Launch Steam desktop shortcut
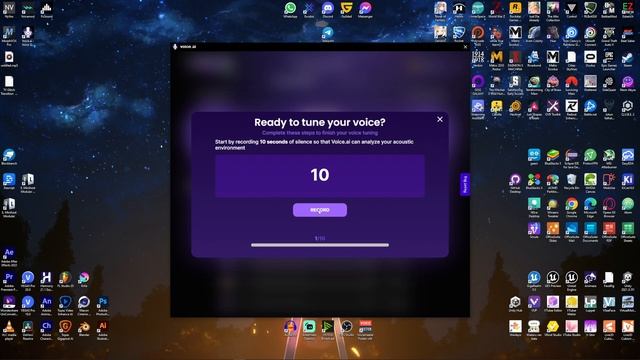This screenshot has width=640, height=360. [628, 59]
